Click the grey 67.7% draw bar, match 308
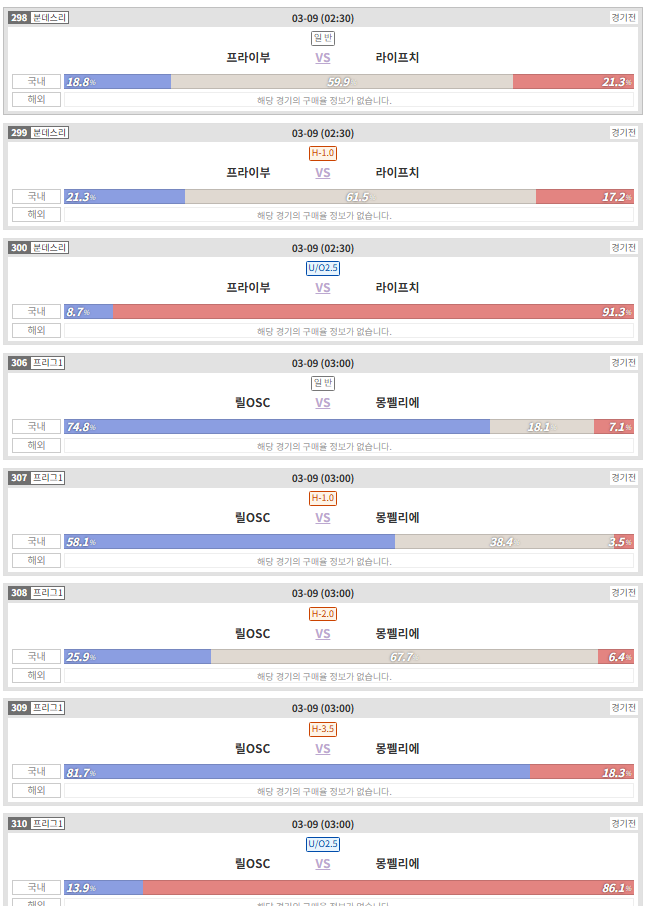The height and width of the screenshot is (906, 648). [x=405, y=656]
